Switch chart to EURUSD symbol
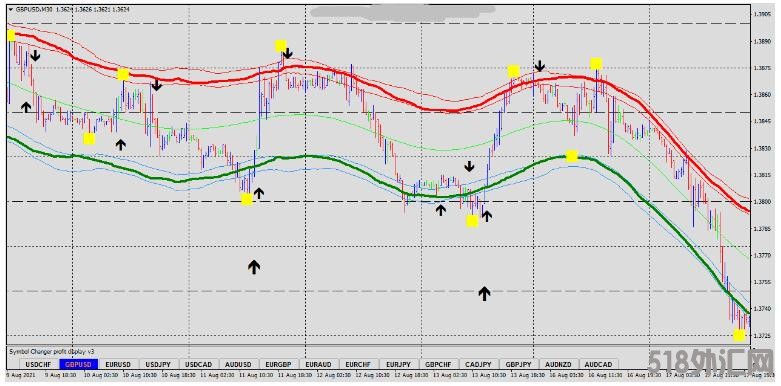 (118, 364)
